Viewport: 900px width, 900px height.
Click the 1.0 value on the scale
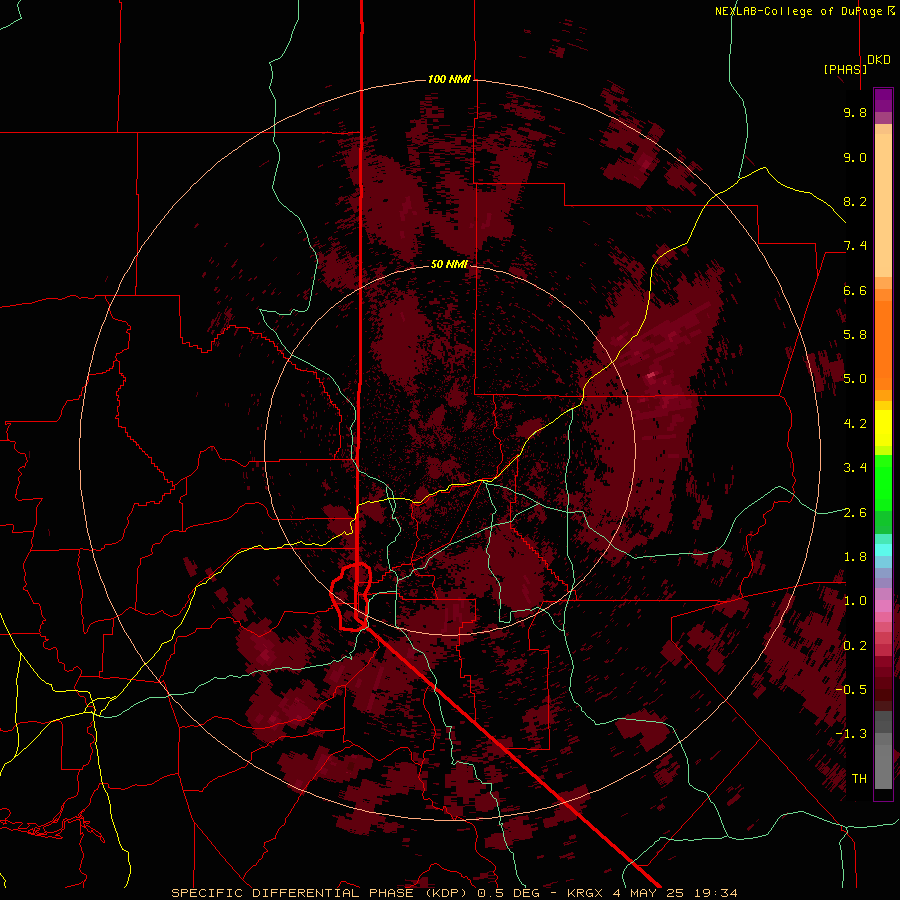[x=855, y=601]
